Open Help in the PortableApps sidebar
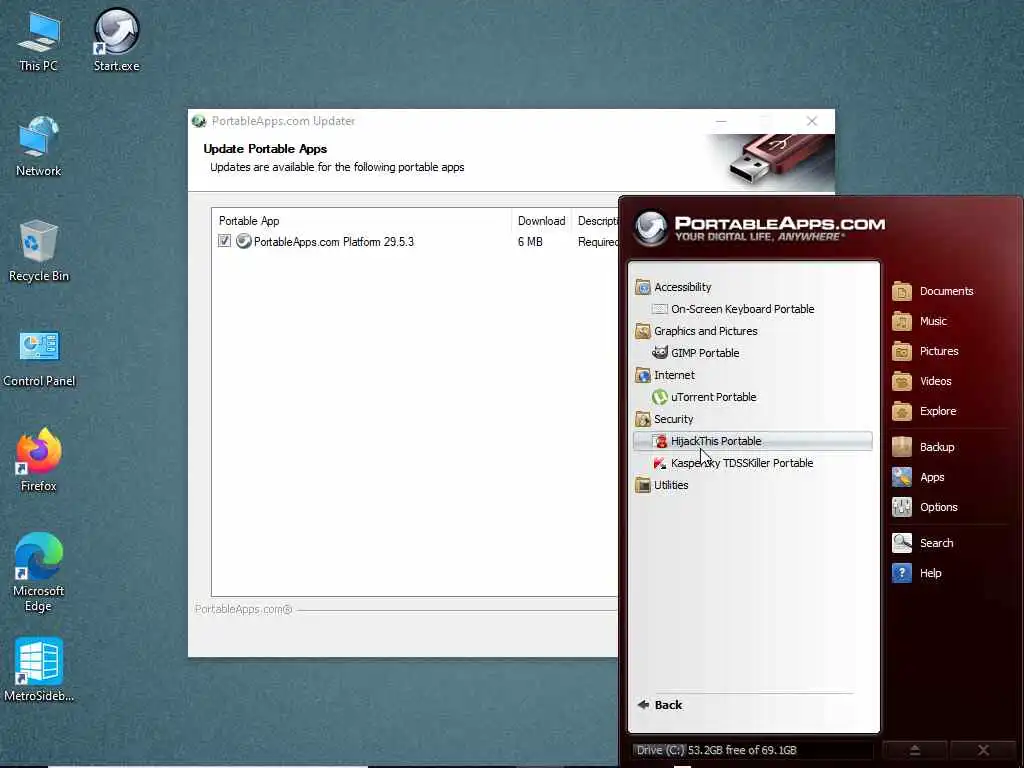 [917, 573]
